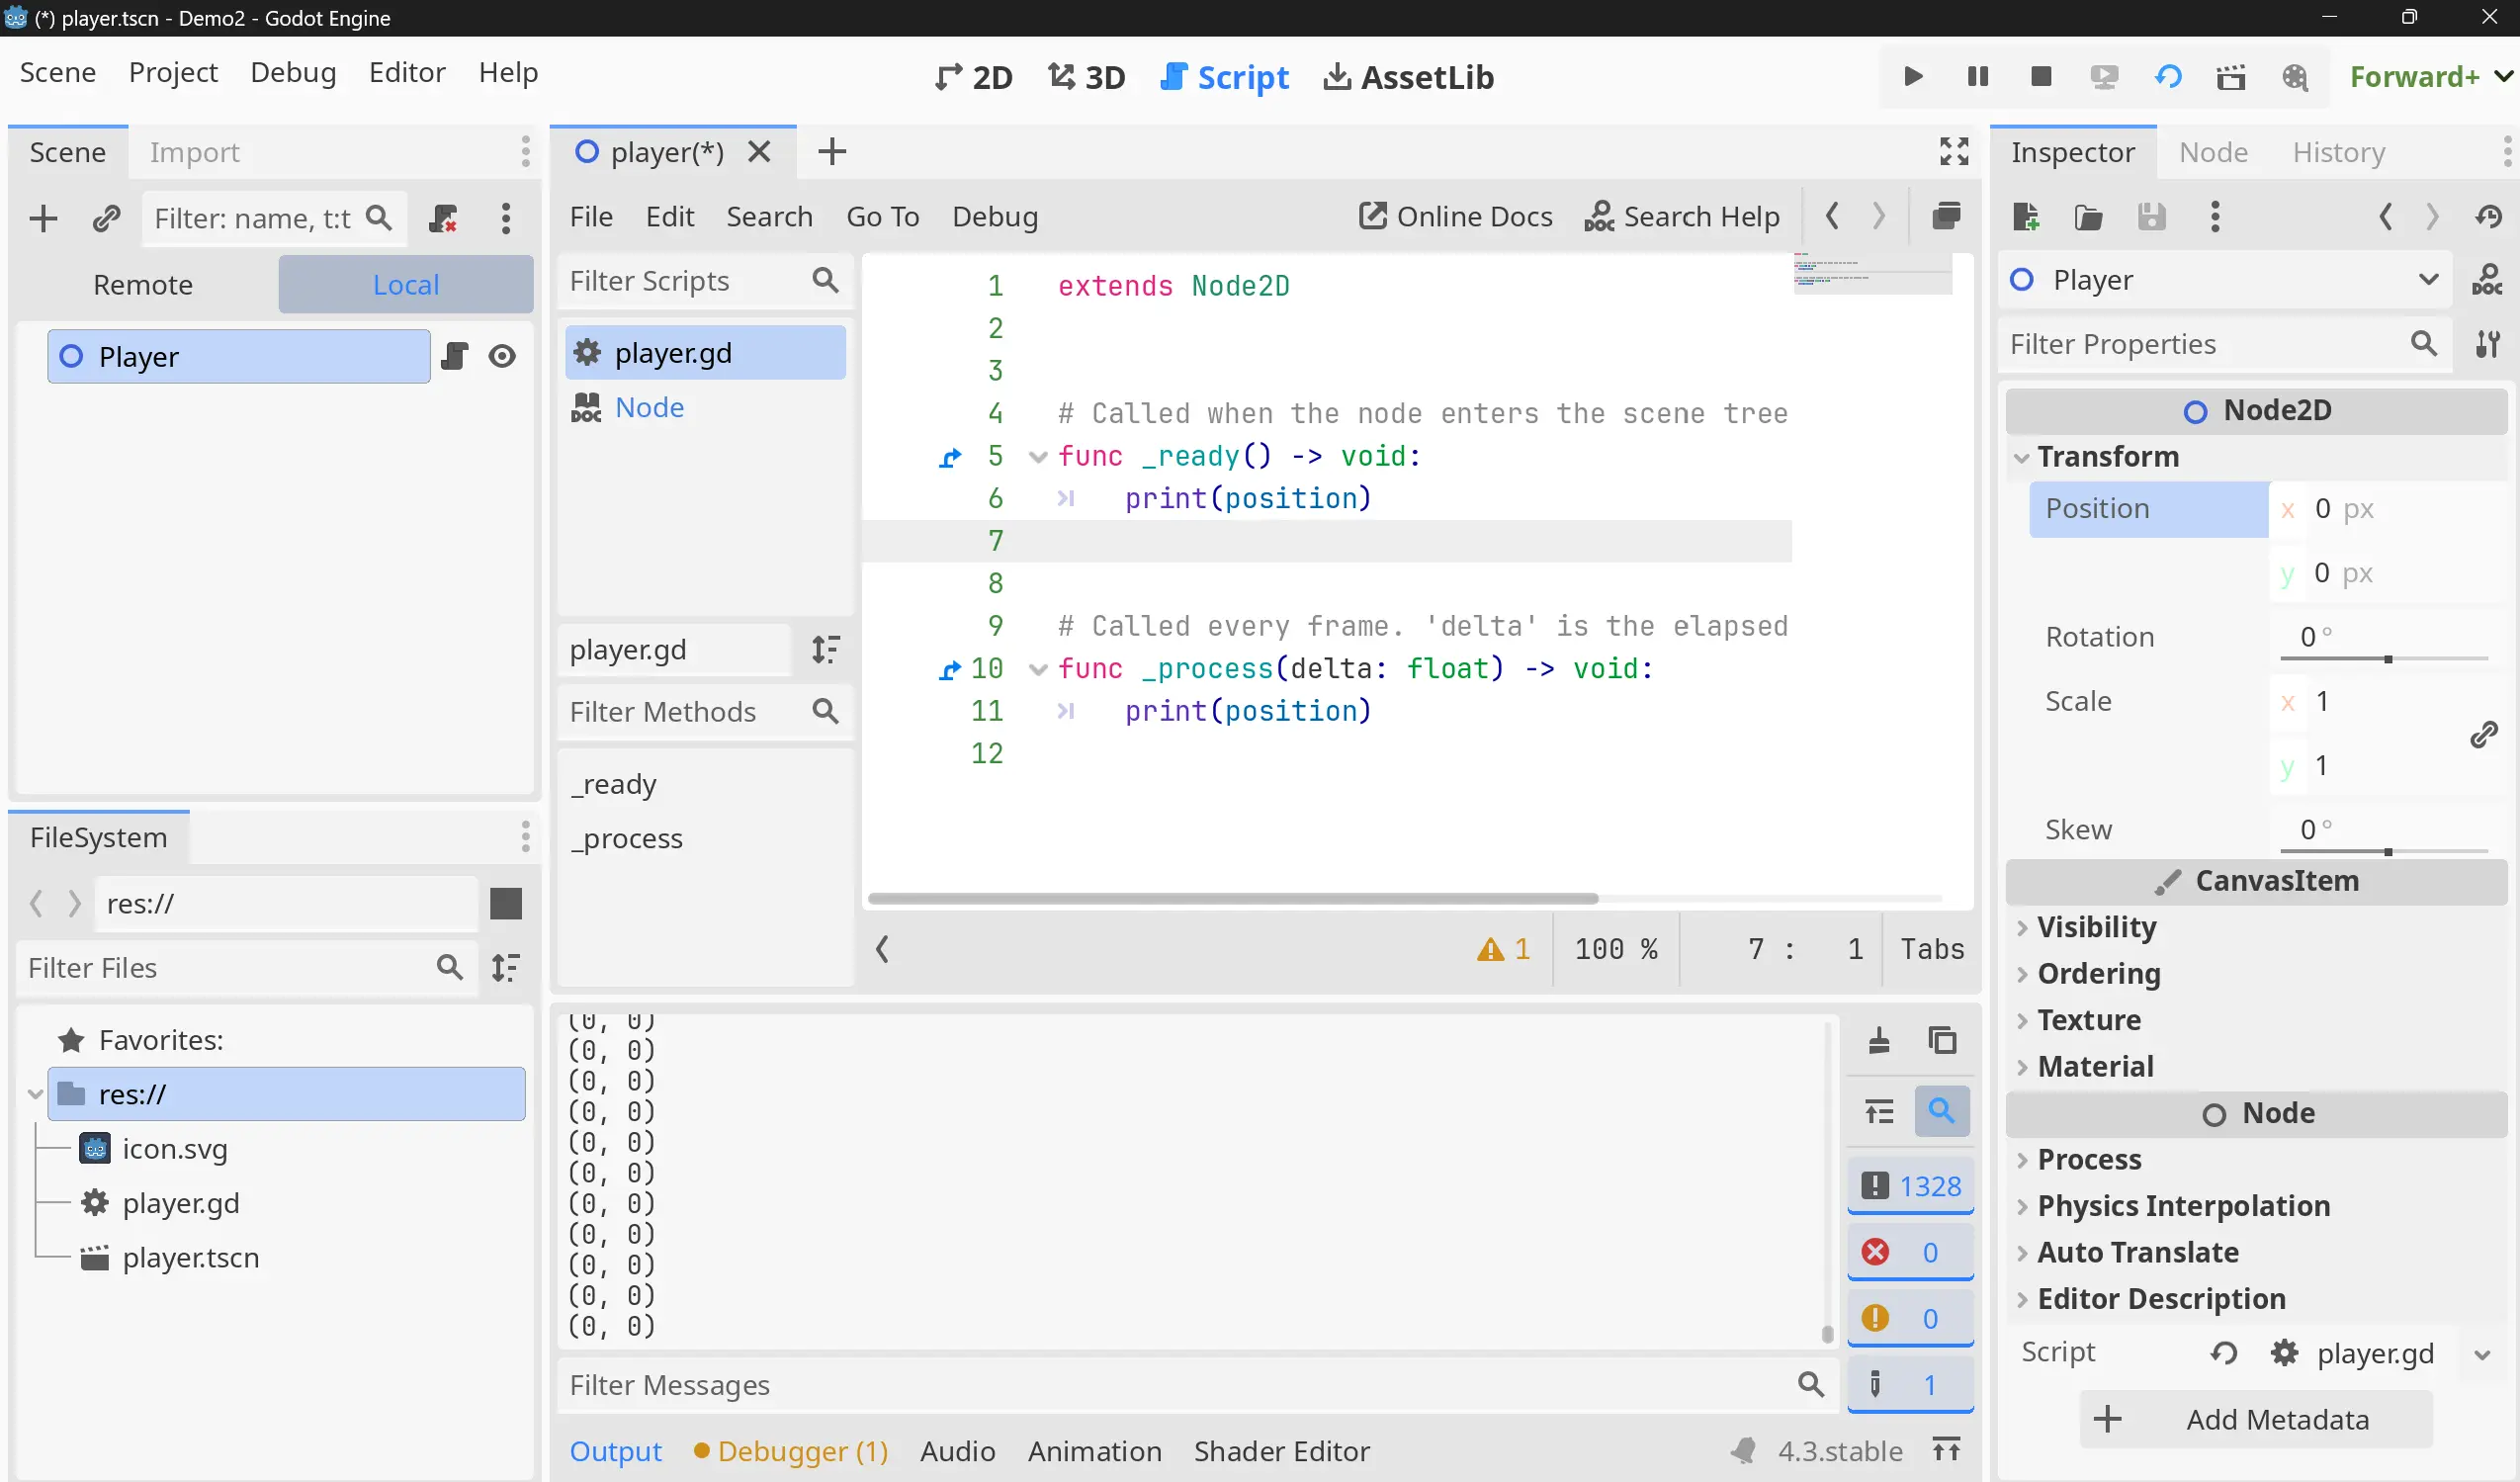Click the remote debug deploy icon
The height and width of the screenshot is (1482, 2520).
pos(2104,76)
